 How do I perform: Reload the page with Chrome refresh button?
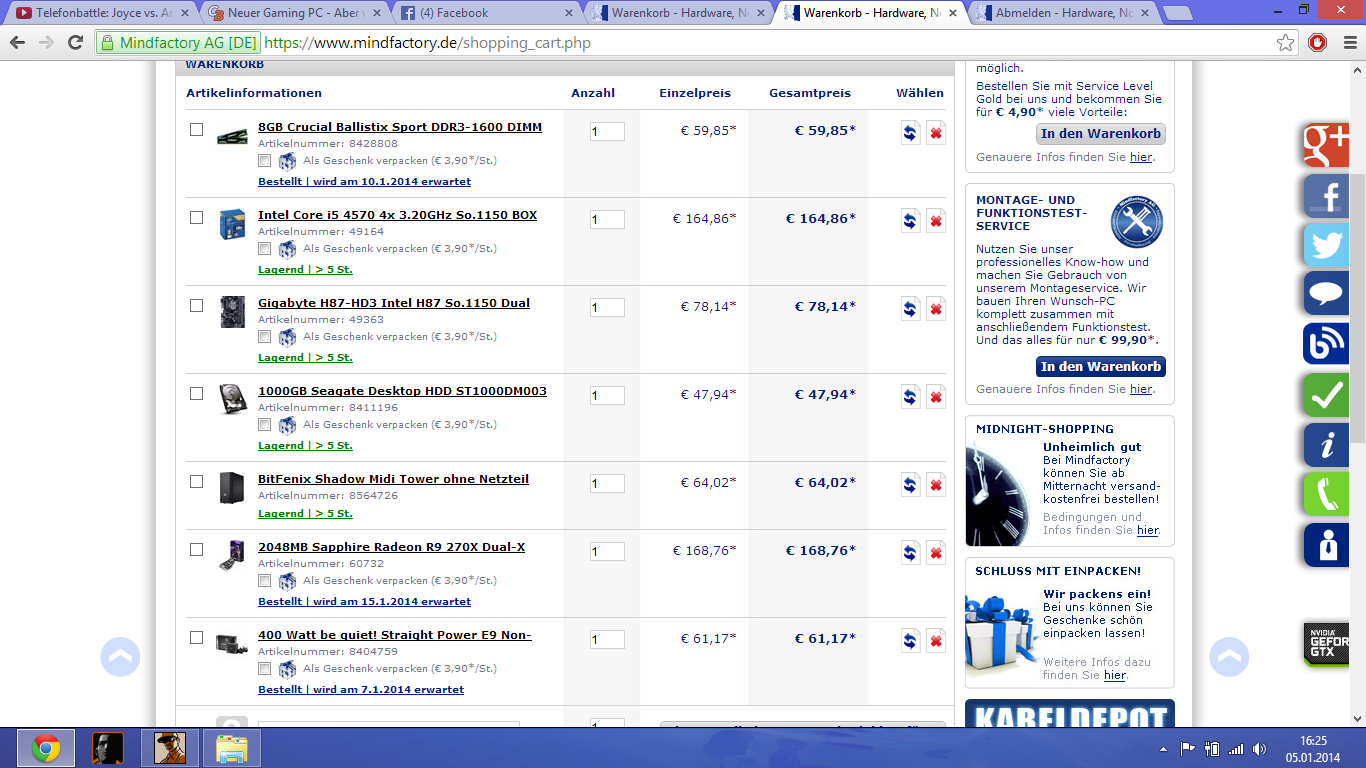pos(75,43)
